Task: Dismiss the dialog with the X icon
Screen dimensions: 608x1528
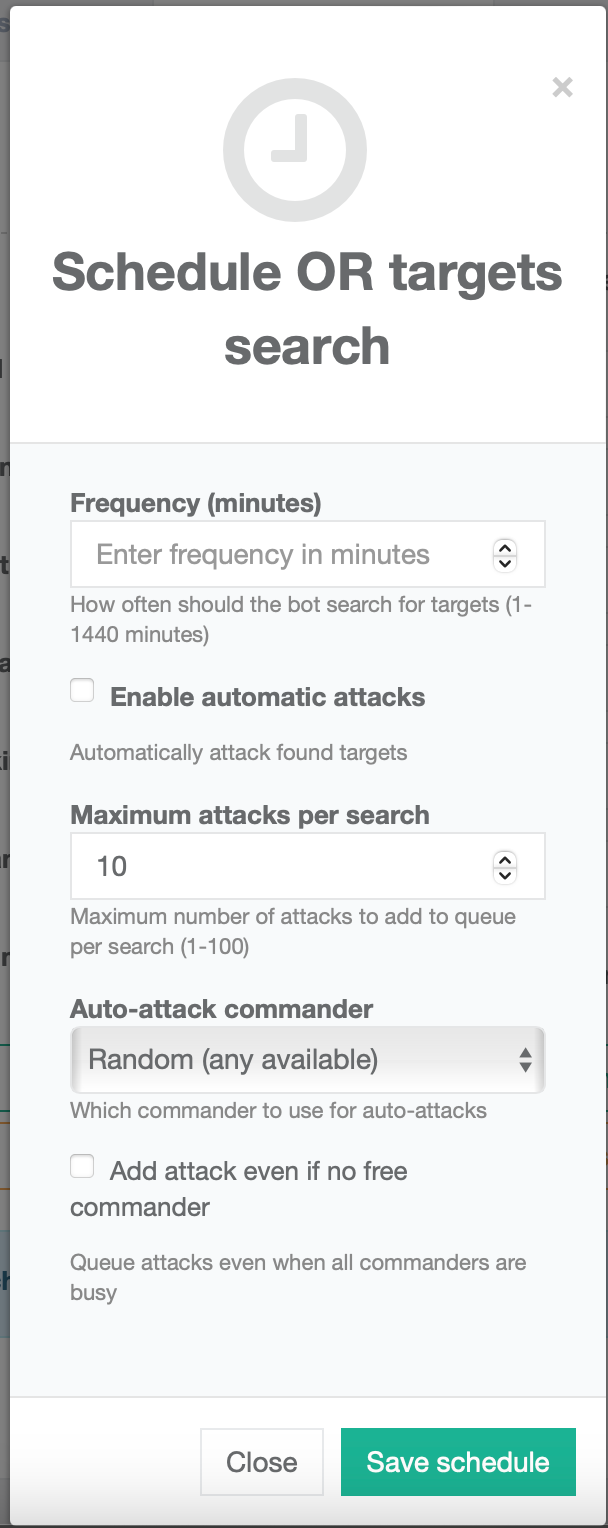Action: point(563,88)
